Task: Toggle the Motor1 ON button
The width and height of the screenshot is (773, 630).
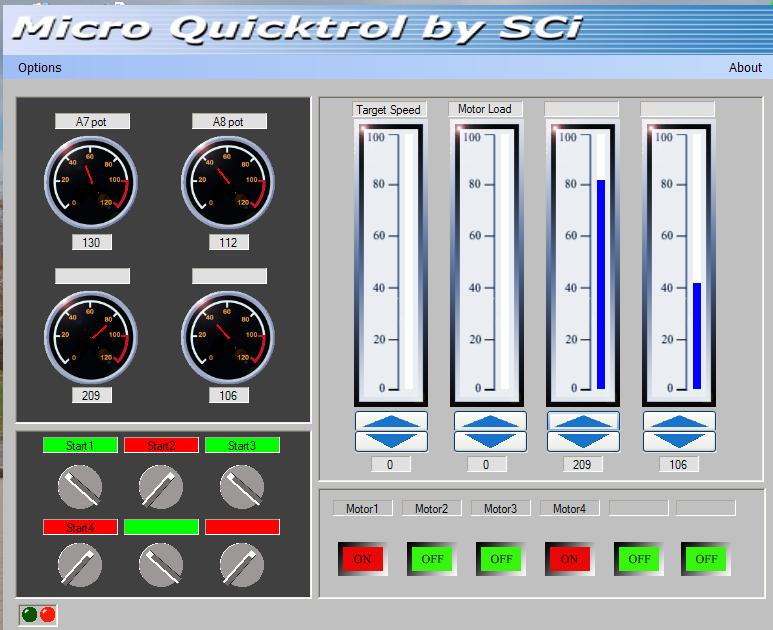Action: pyautogui.click(x=362, y=559)
